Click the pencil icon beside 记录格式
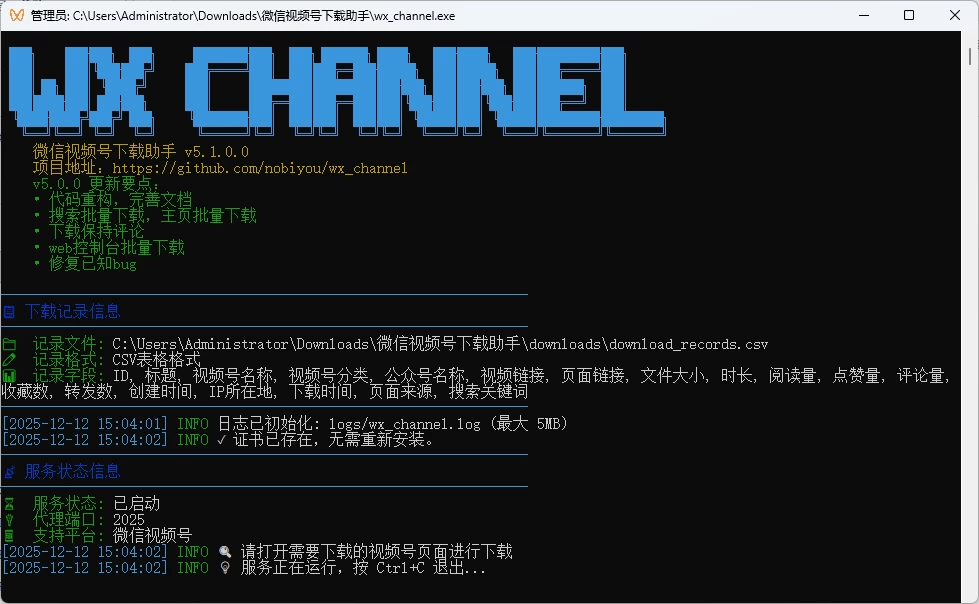 (x=9, y=360)
